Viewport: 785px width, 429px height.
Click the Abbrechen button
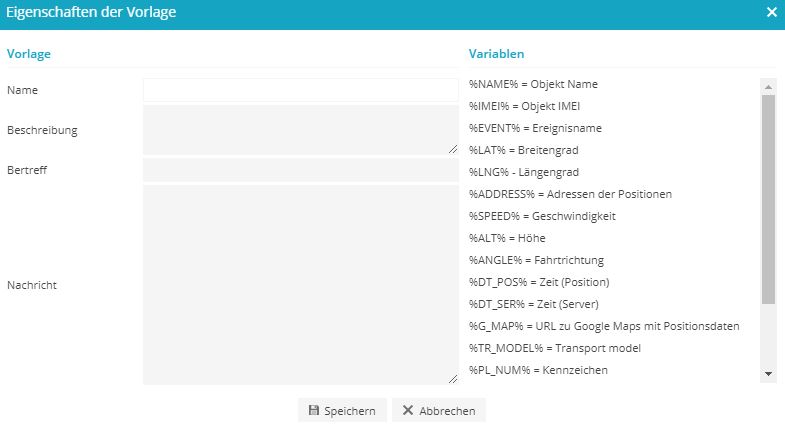(439, 410)
